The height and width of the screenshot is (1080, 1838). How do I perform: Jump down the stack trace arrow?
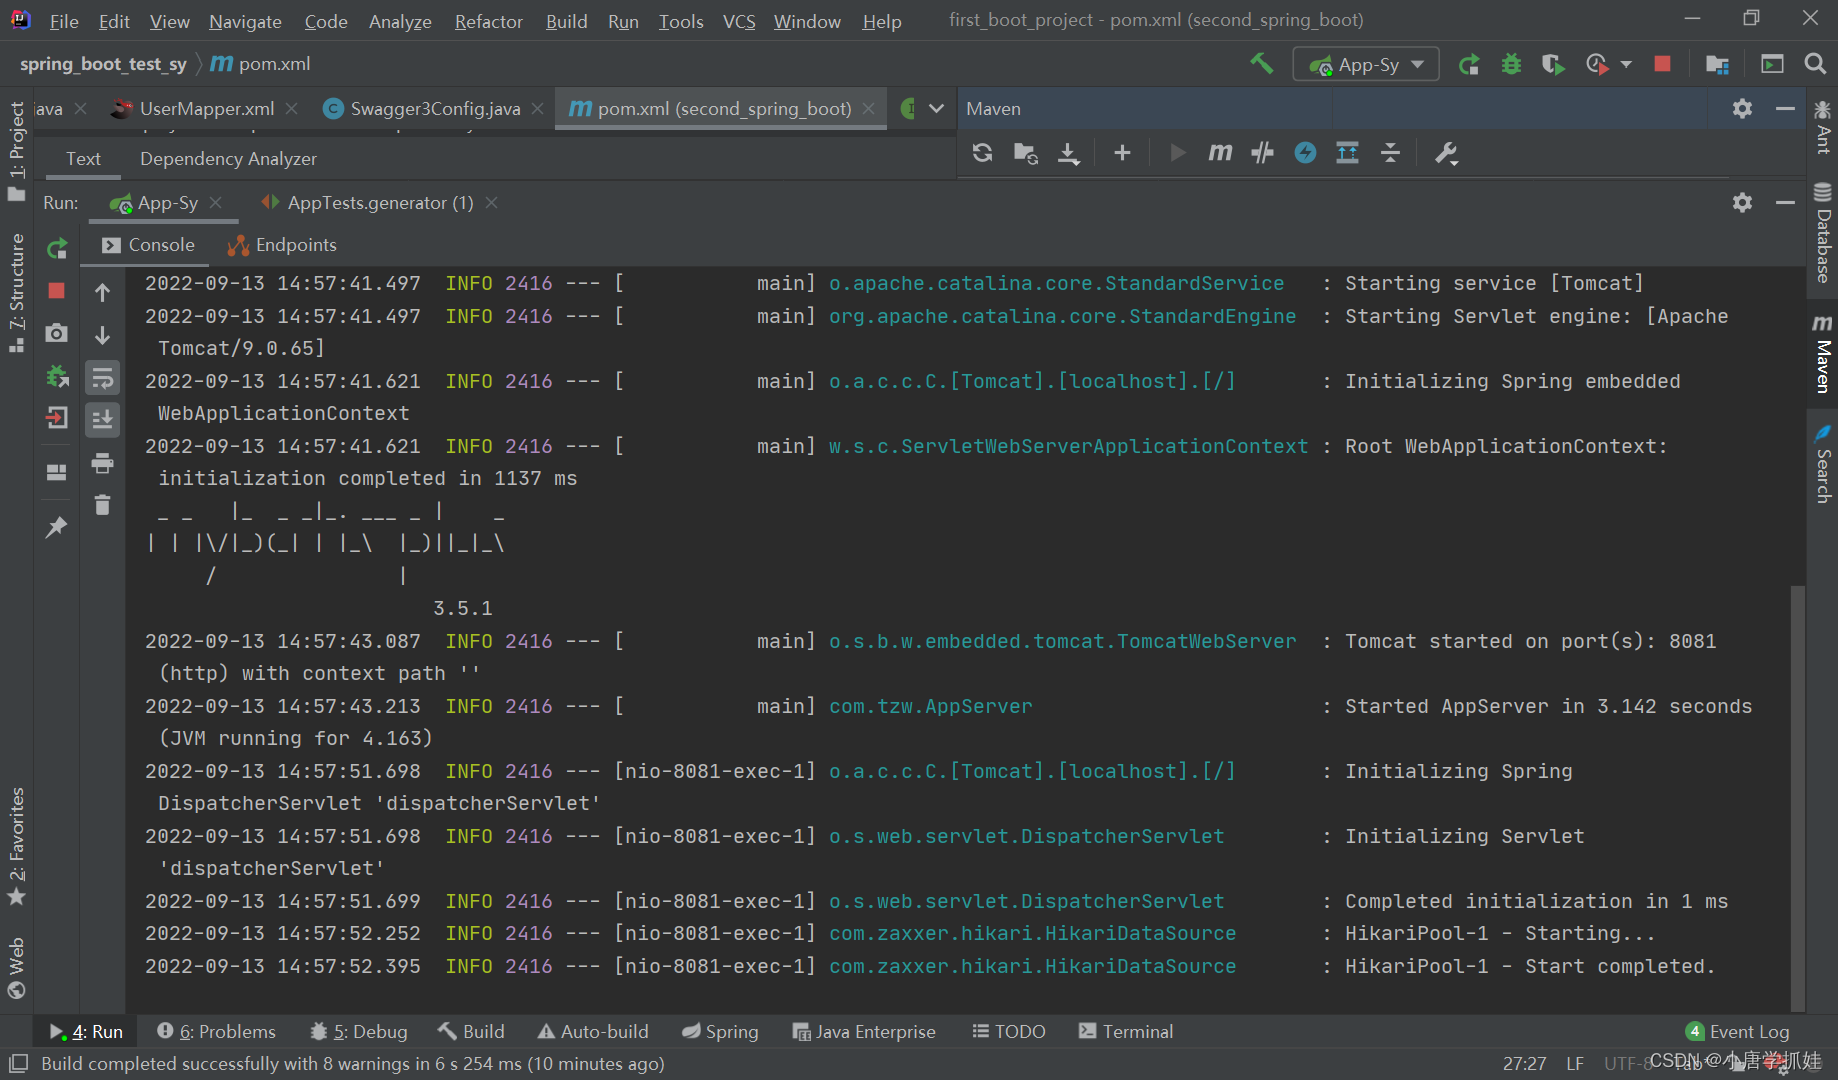click(102, 335)
